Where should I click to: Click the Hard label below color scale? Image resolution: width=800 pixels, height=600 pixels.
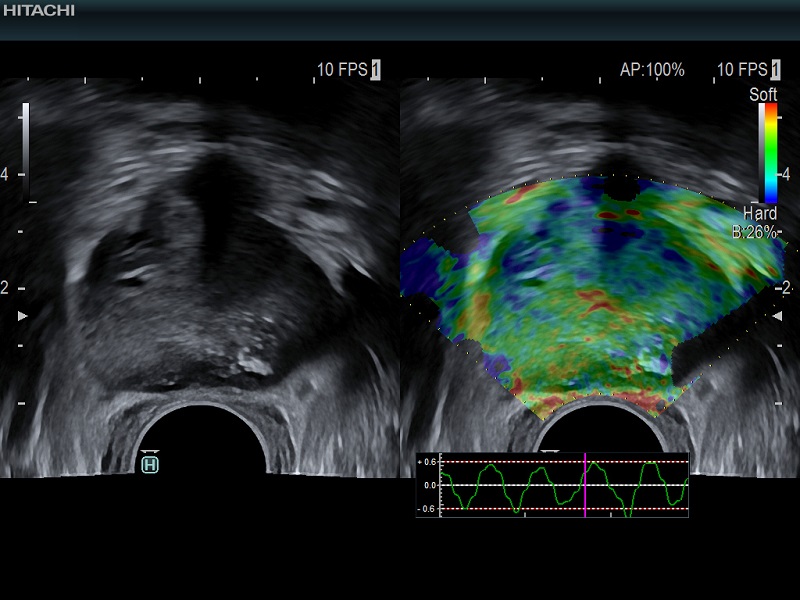tap(760, 214)
